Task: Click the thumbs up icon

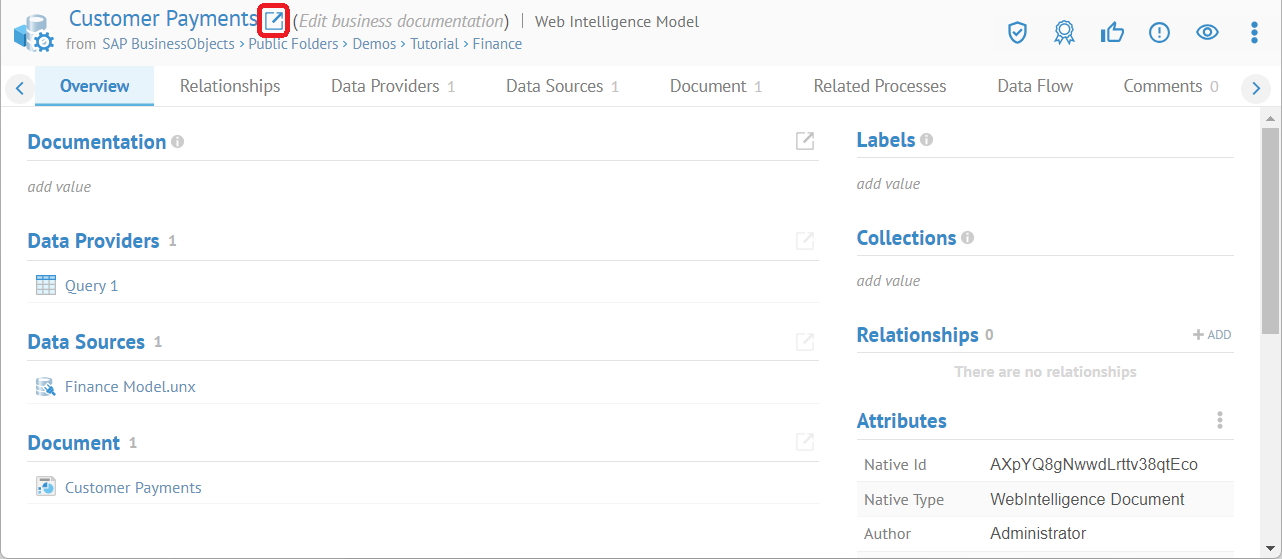Action: tap(1111, 33)
